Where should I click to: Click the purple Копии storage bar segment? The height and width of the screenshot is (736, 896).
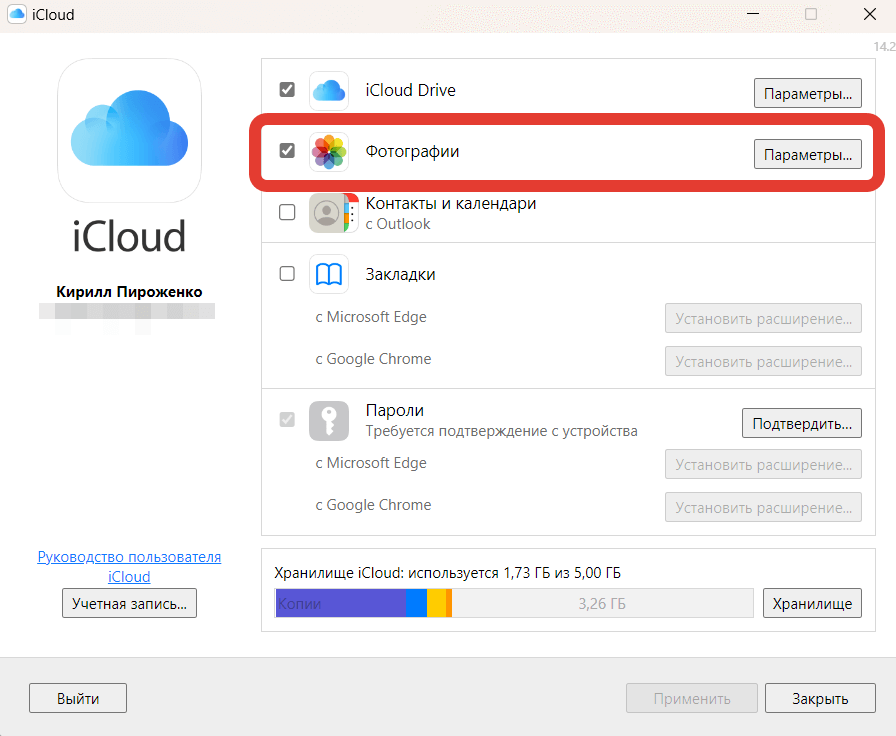[340, 603]
